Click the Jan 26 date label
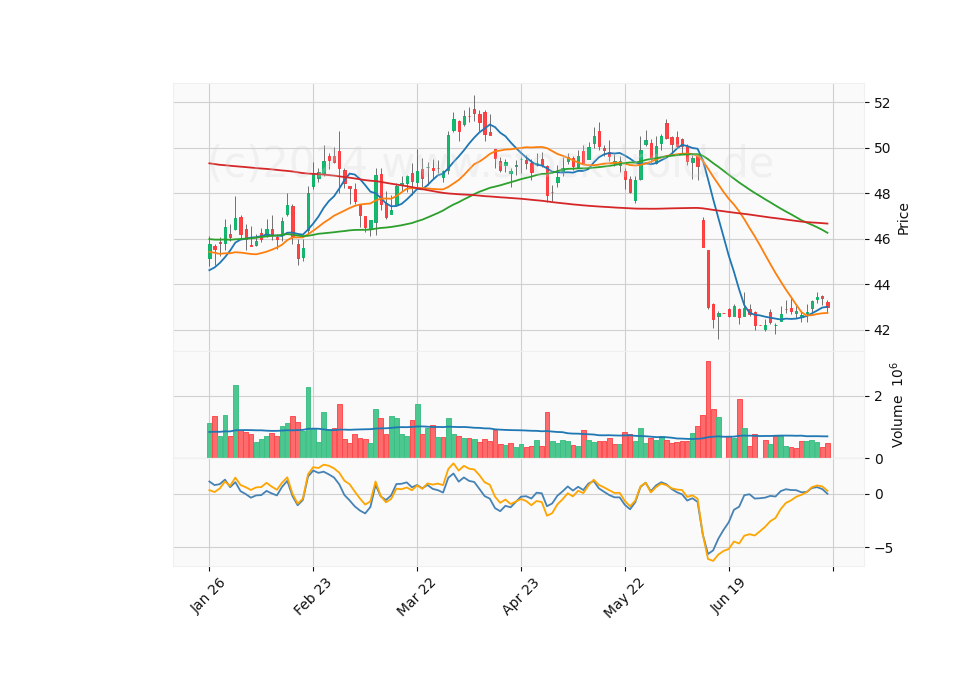Viewport: 960px width, 690px height. [208, 596]
